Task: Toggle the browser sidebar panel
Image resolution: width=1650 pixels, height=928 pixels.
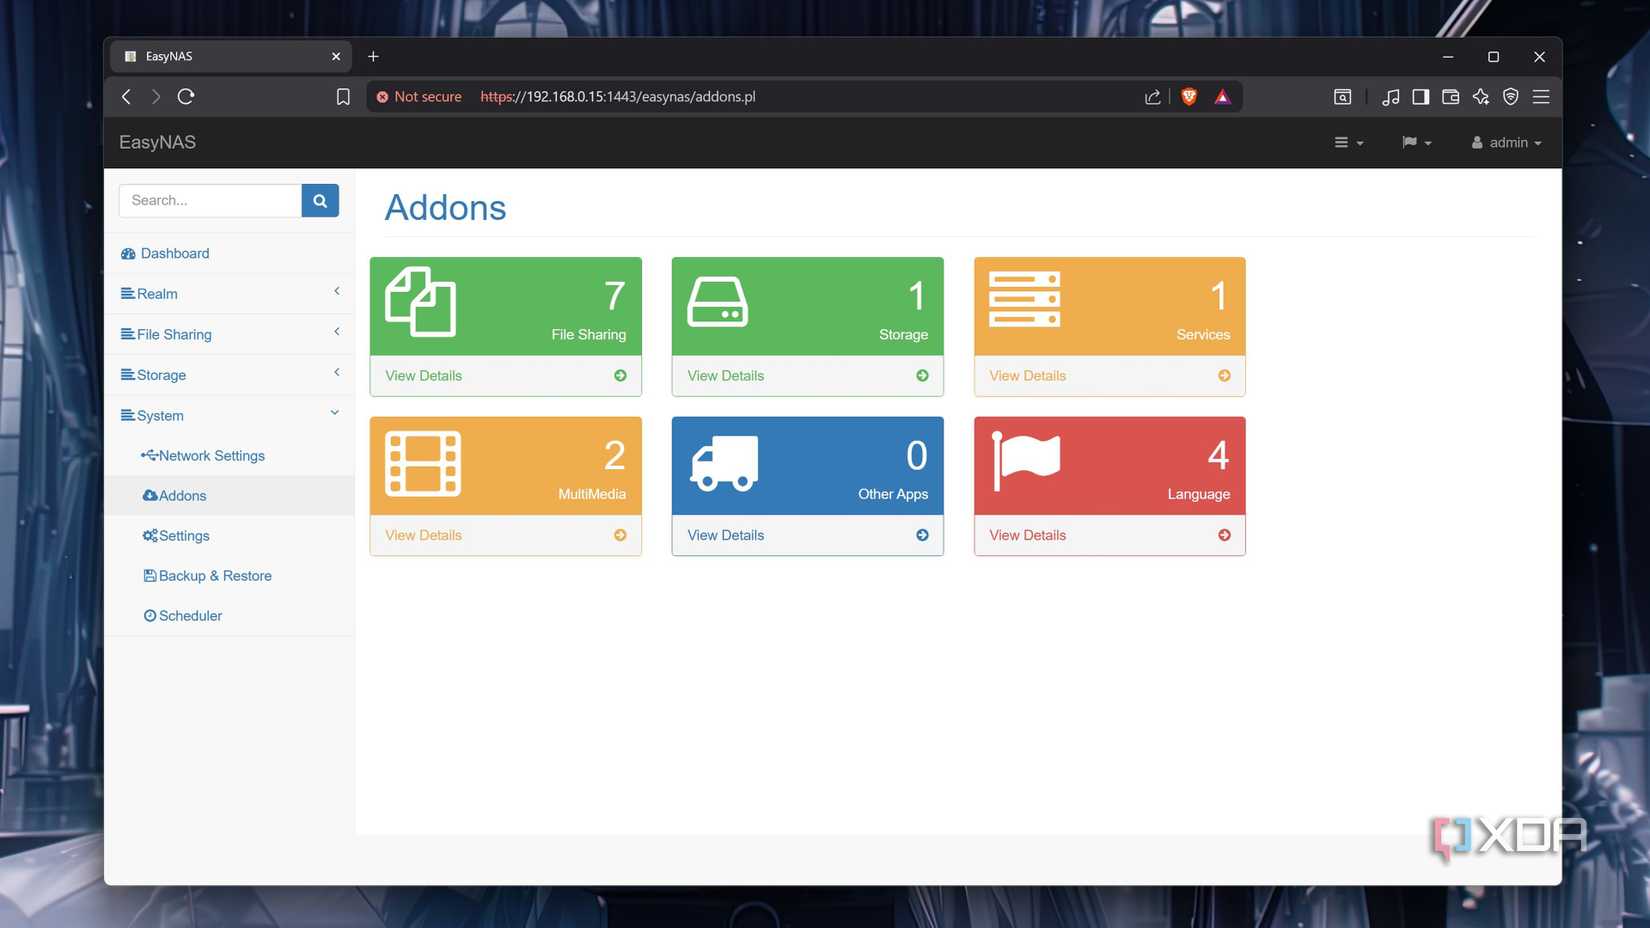Action: pos(1420,97)
